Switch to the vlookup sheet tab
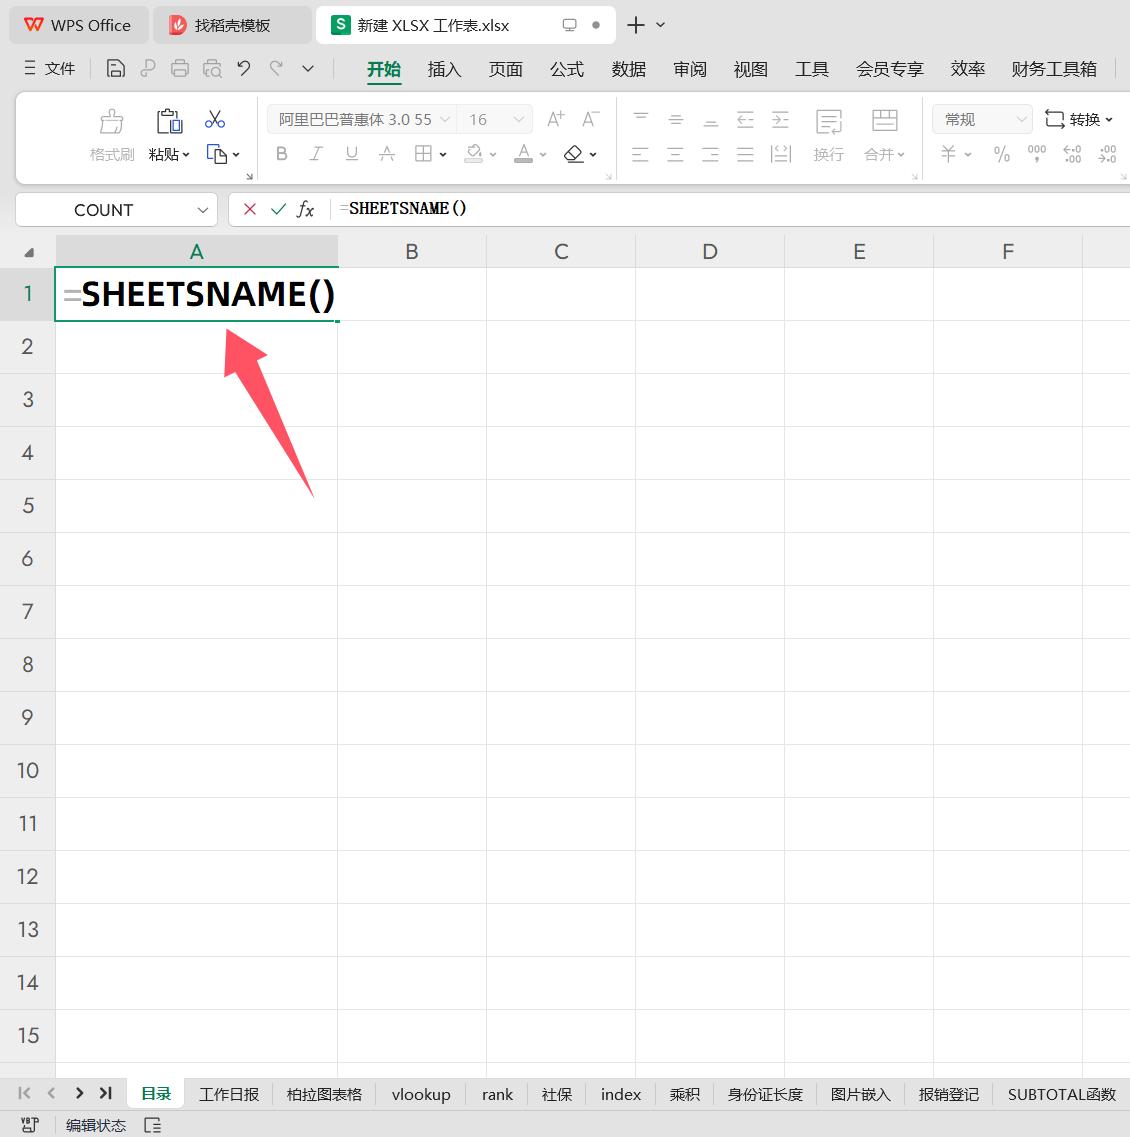This screenshot has width=1130, height=1137. (x=421, y=1094)
